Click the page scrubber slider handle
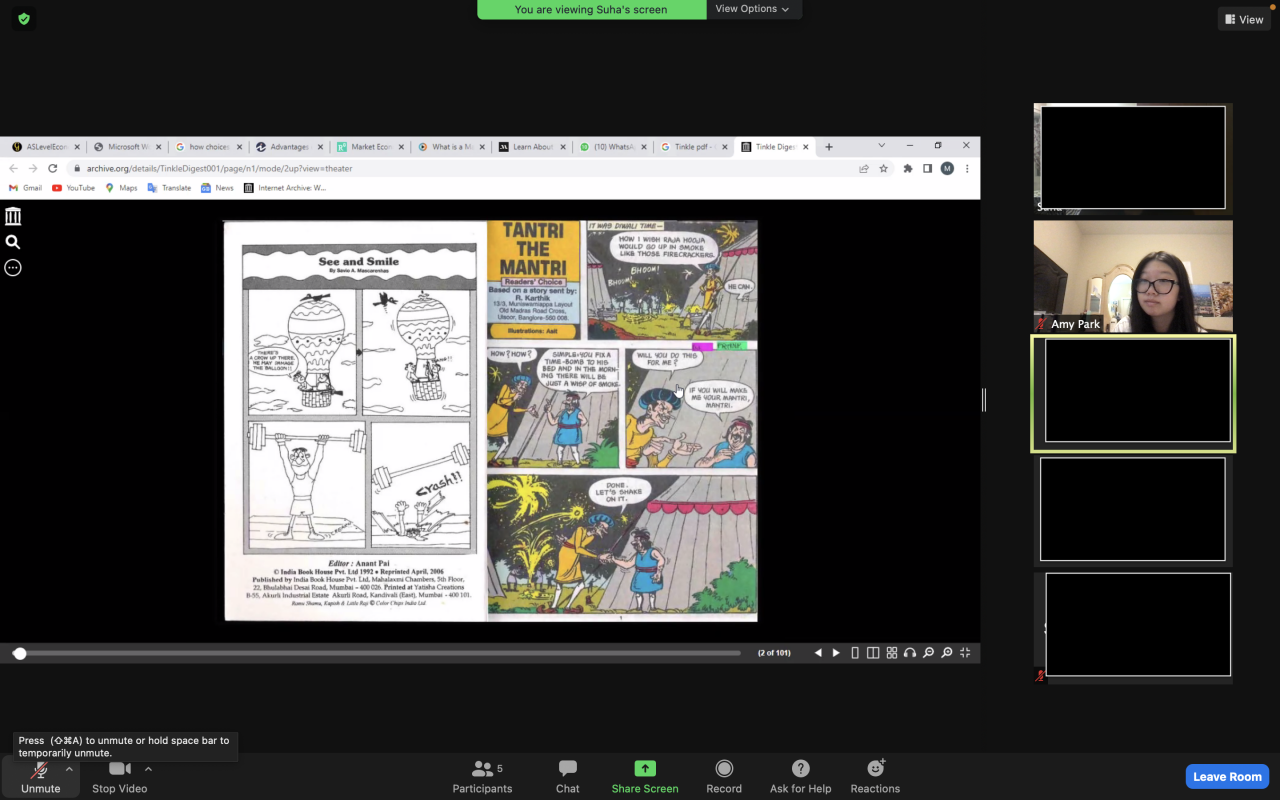1280x800 pixels. [x=19, y=653]
